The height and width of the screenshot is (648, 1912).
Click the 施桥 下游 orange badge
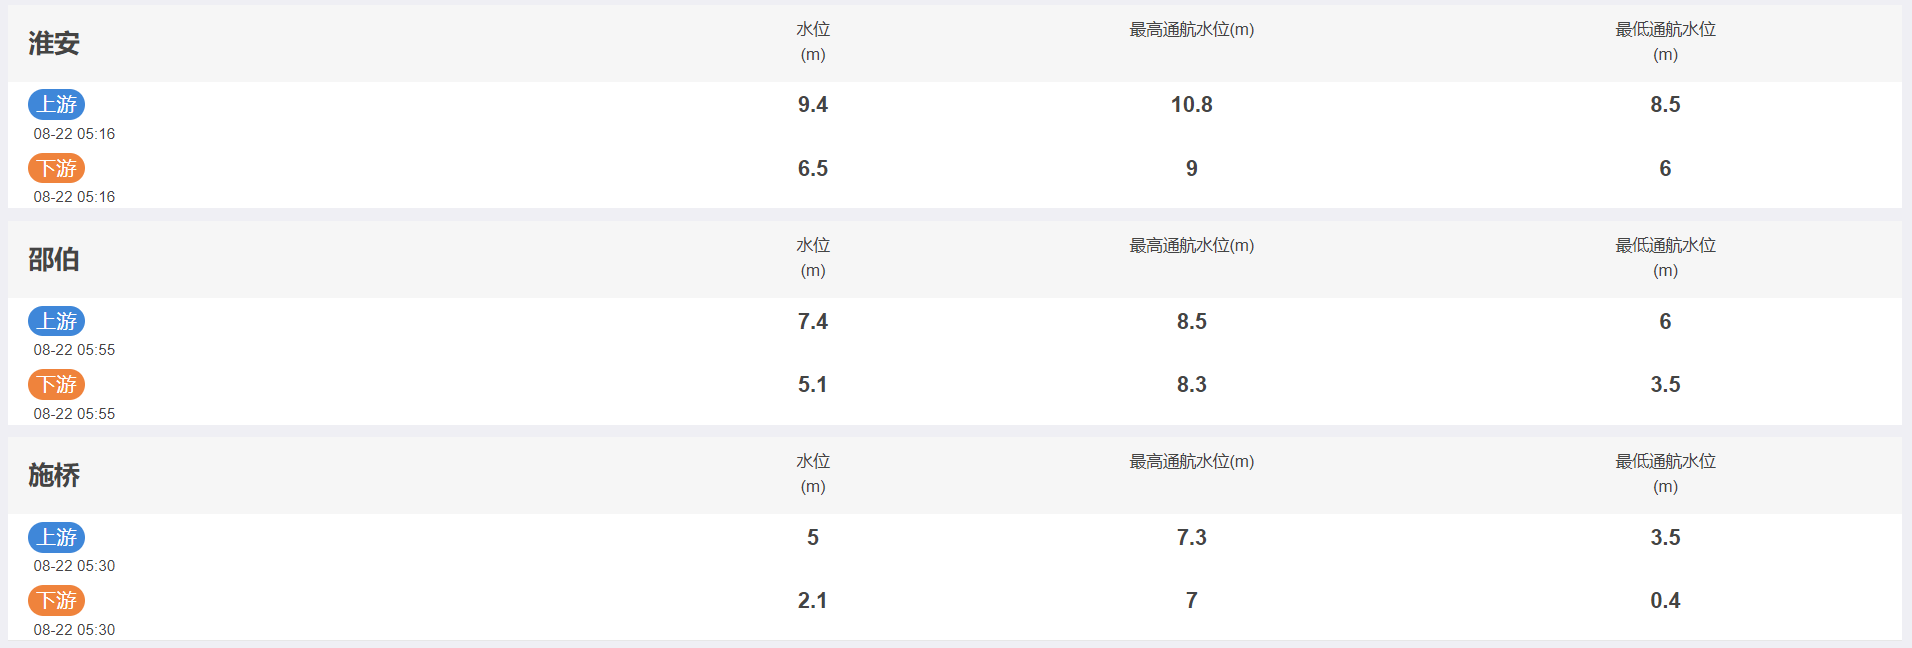(x=56, y=600)
